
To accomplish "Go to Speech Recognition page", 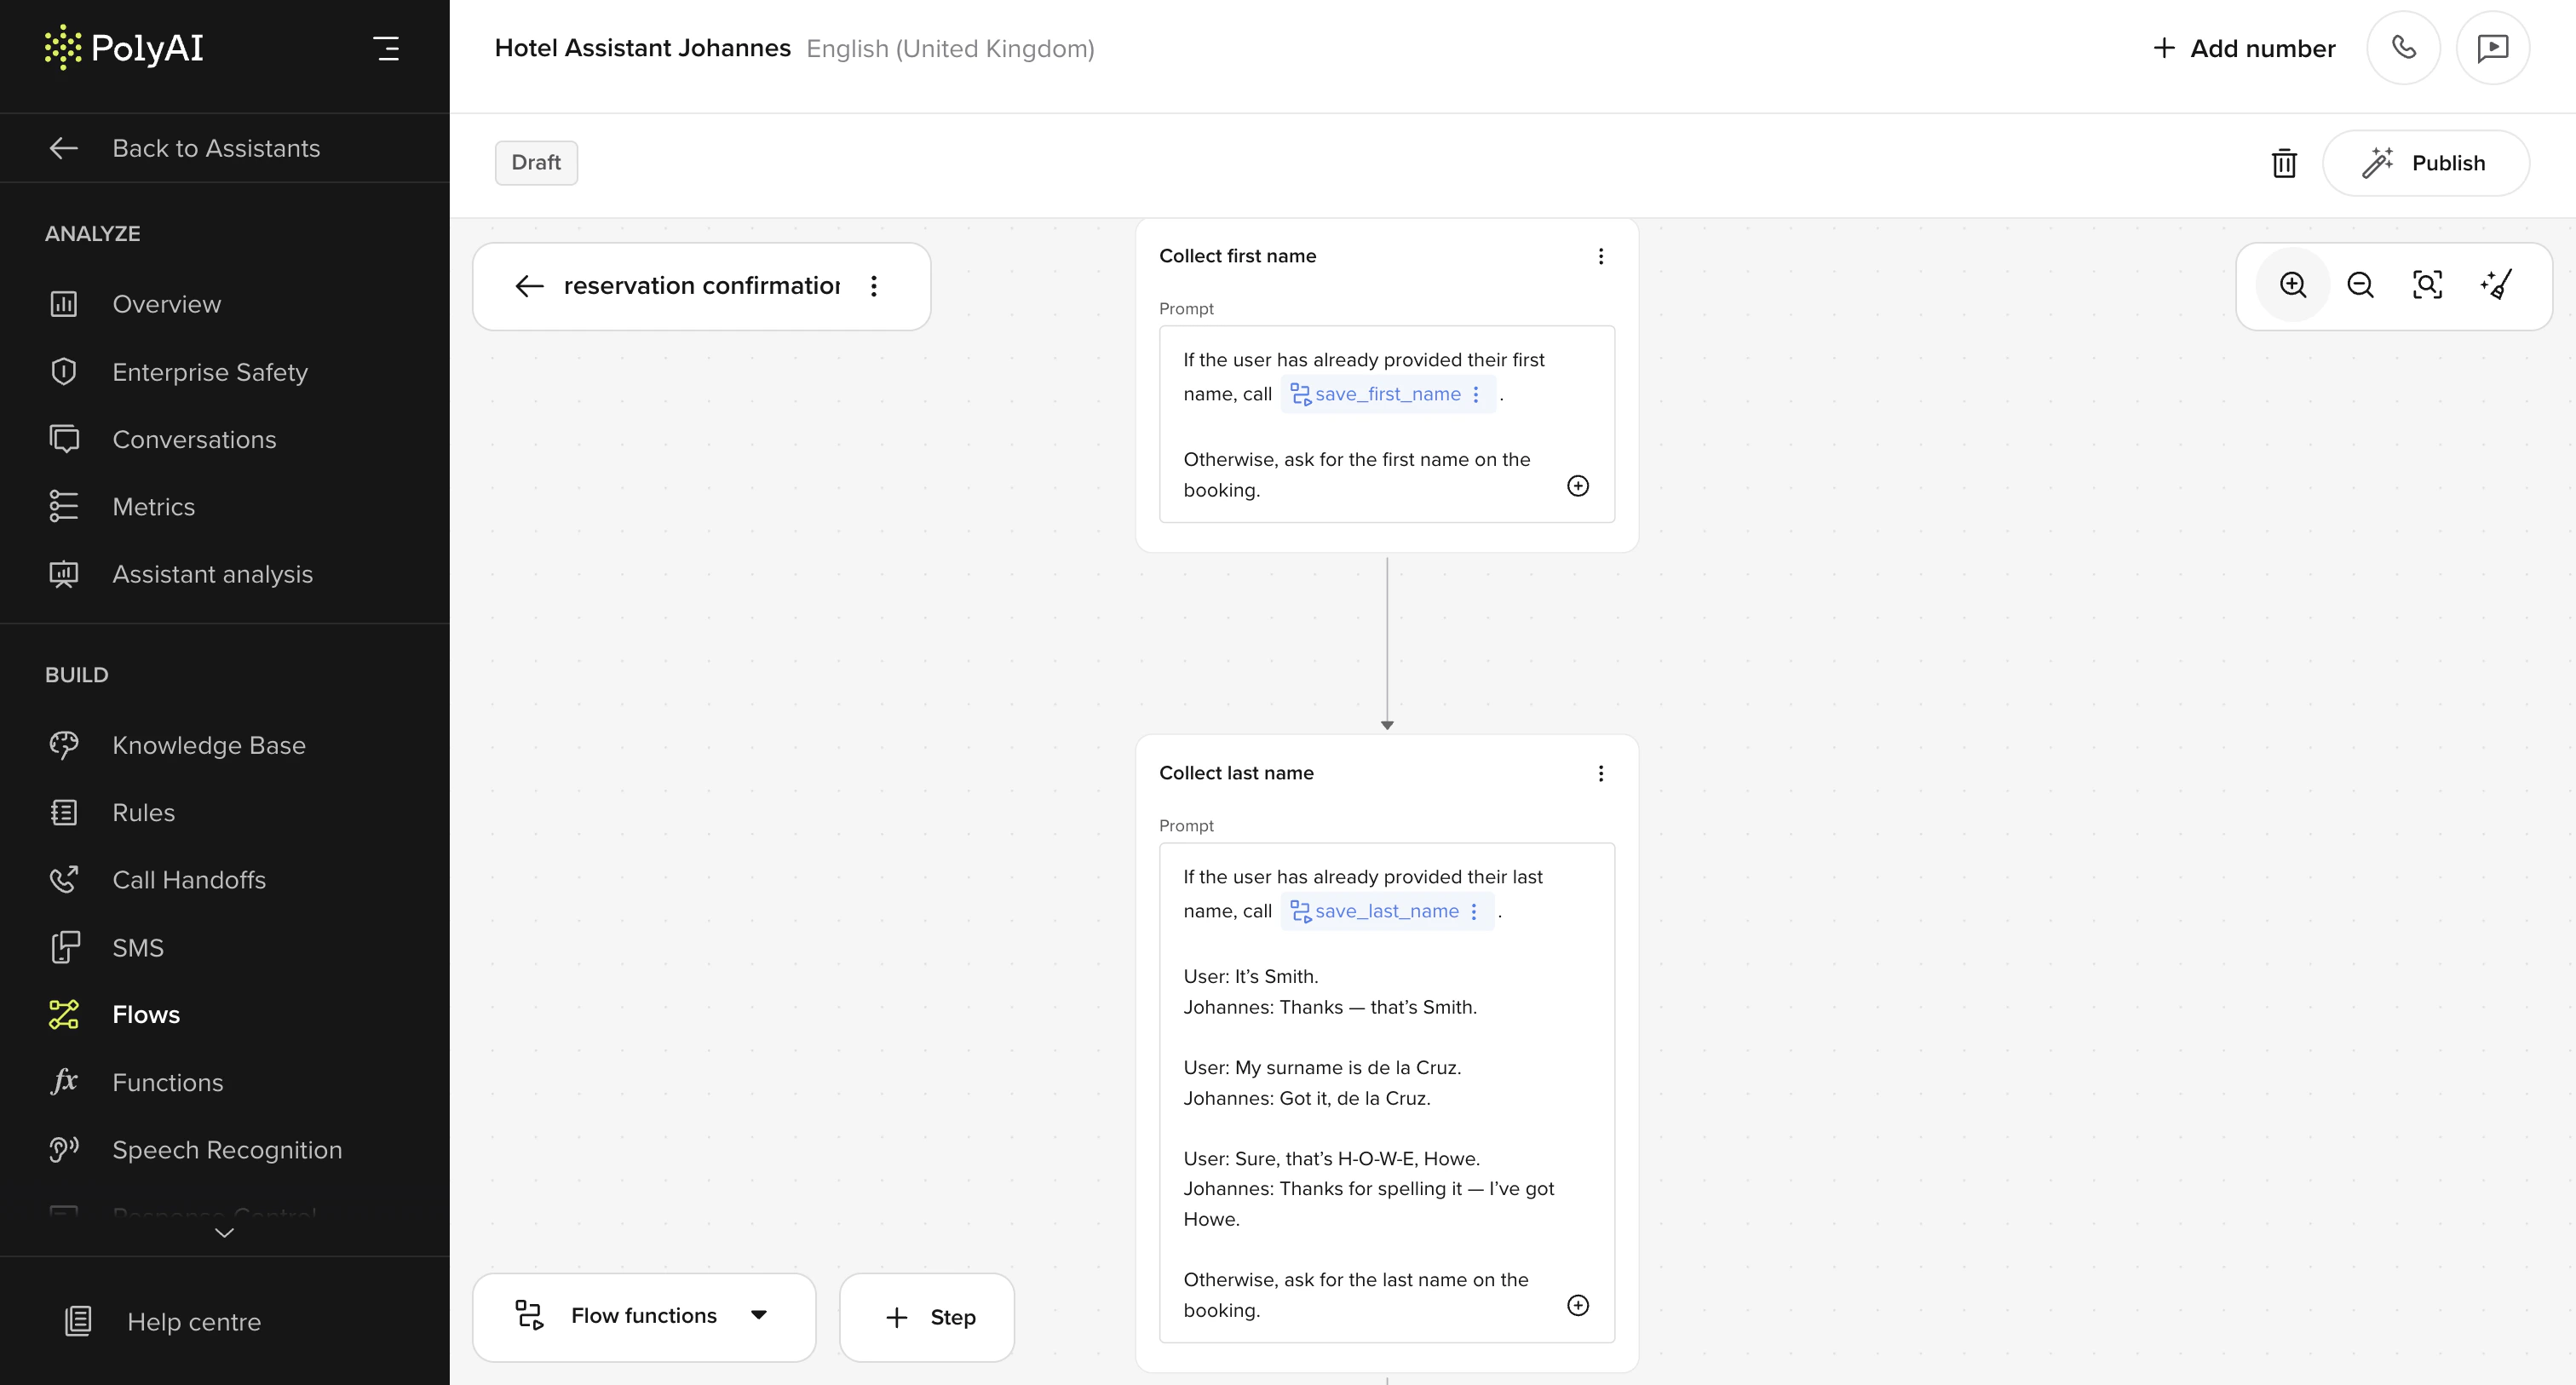I will click(x=227, y=1150).
